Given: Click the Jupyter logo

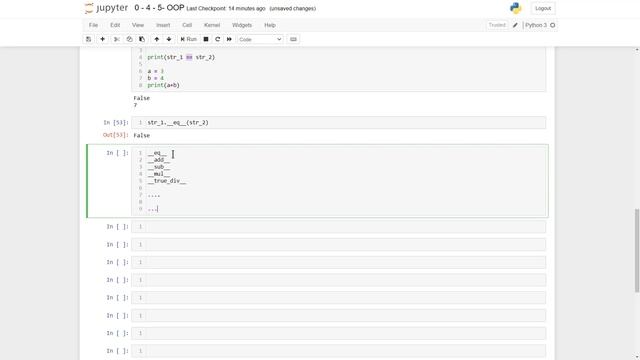Looking at the screenshot, I should click(x=106, y=8).
